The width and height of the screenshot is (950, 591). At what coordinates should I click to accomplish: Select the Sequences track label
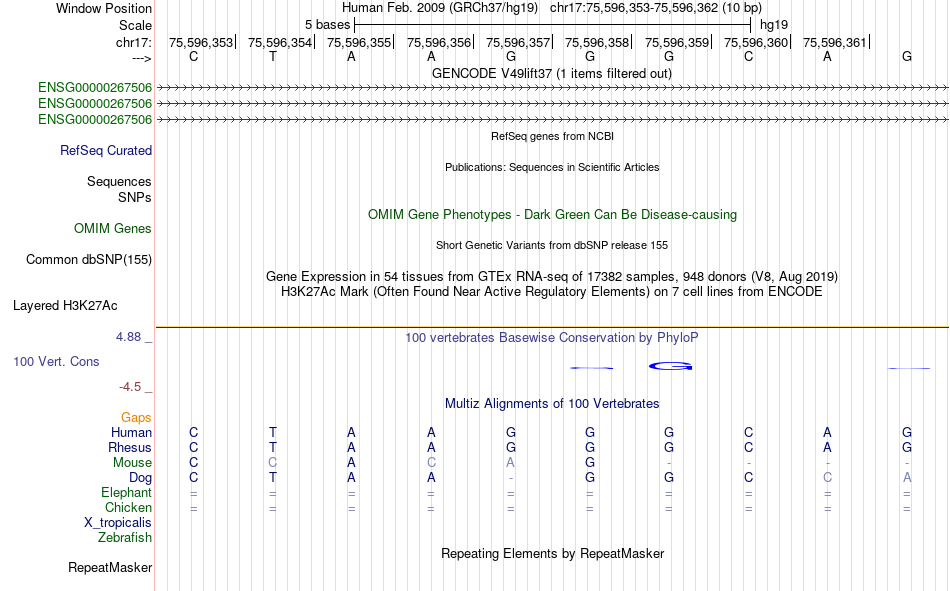click(119, 181)
